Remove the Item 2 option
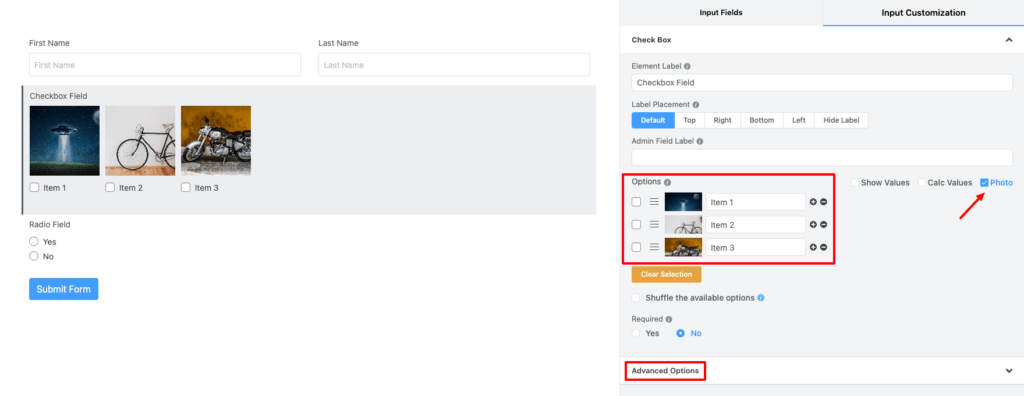This screenshot has width=1024, height=396. [824, 224]
